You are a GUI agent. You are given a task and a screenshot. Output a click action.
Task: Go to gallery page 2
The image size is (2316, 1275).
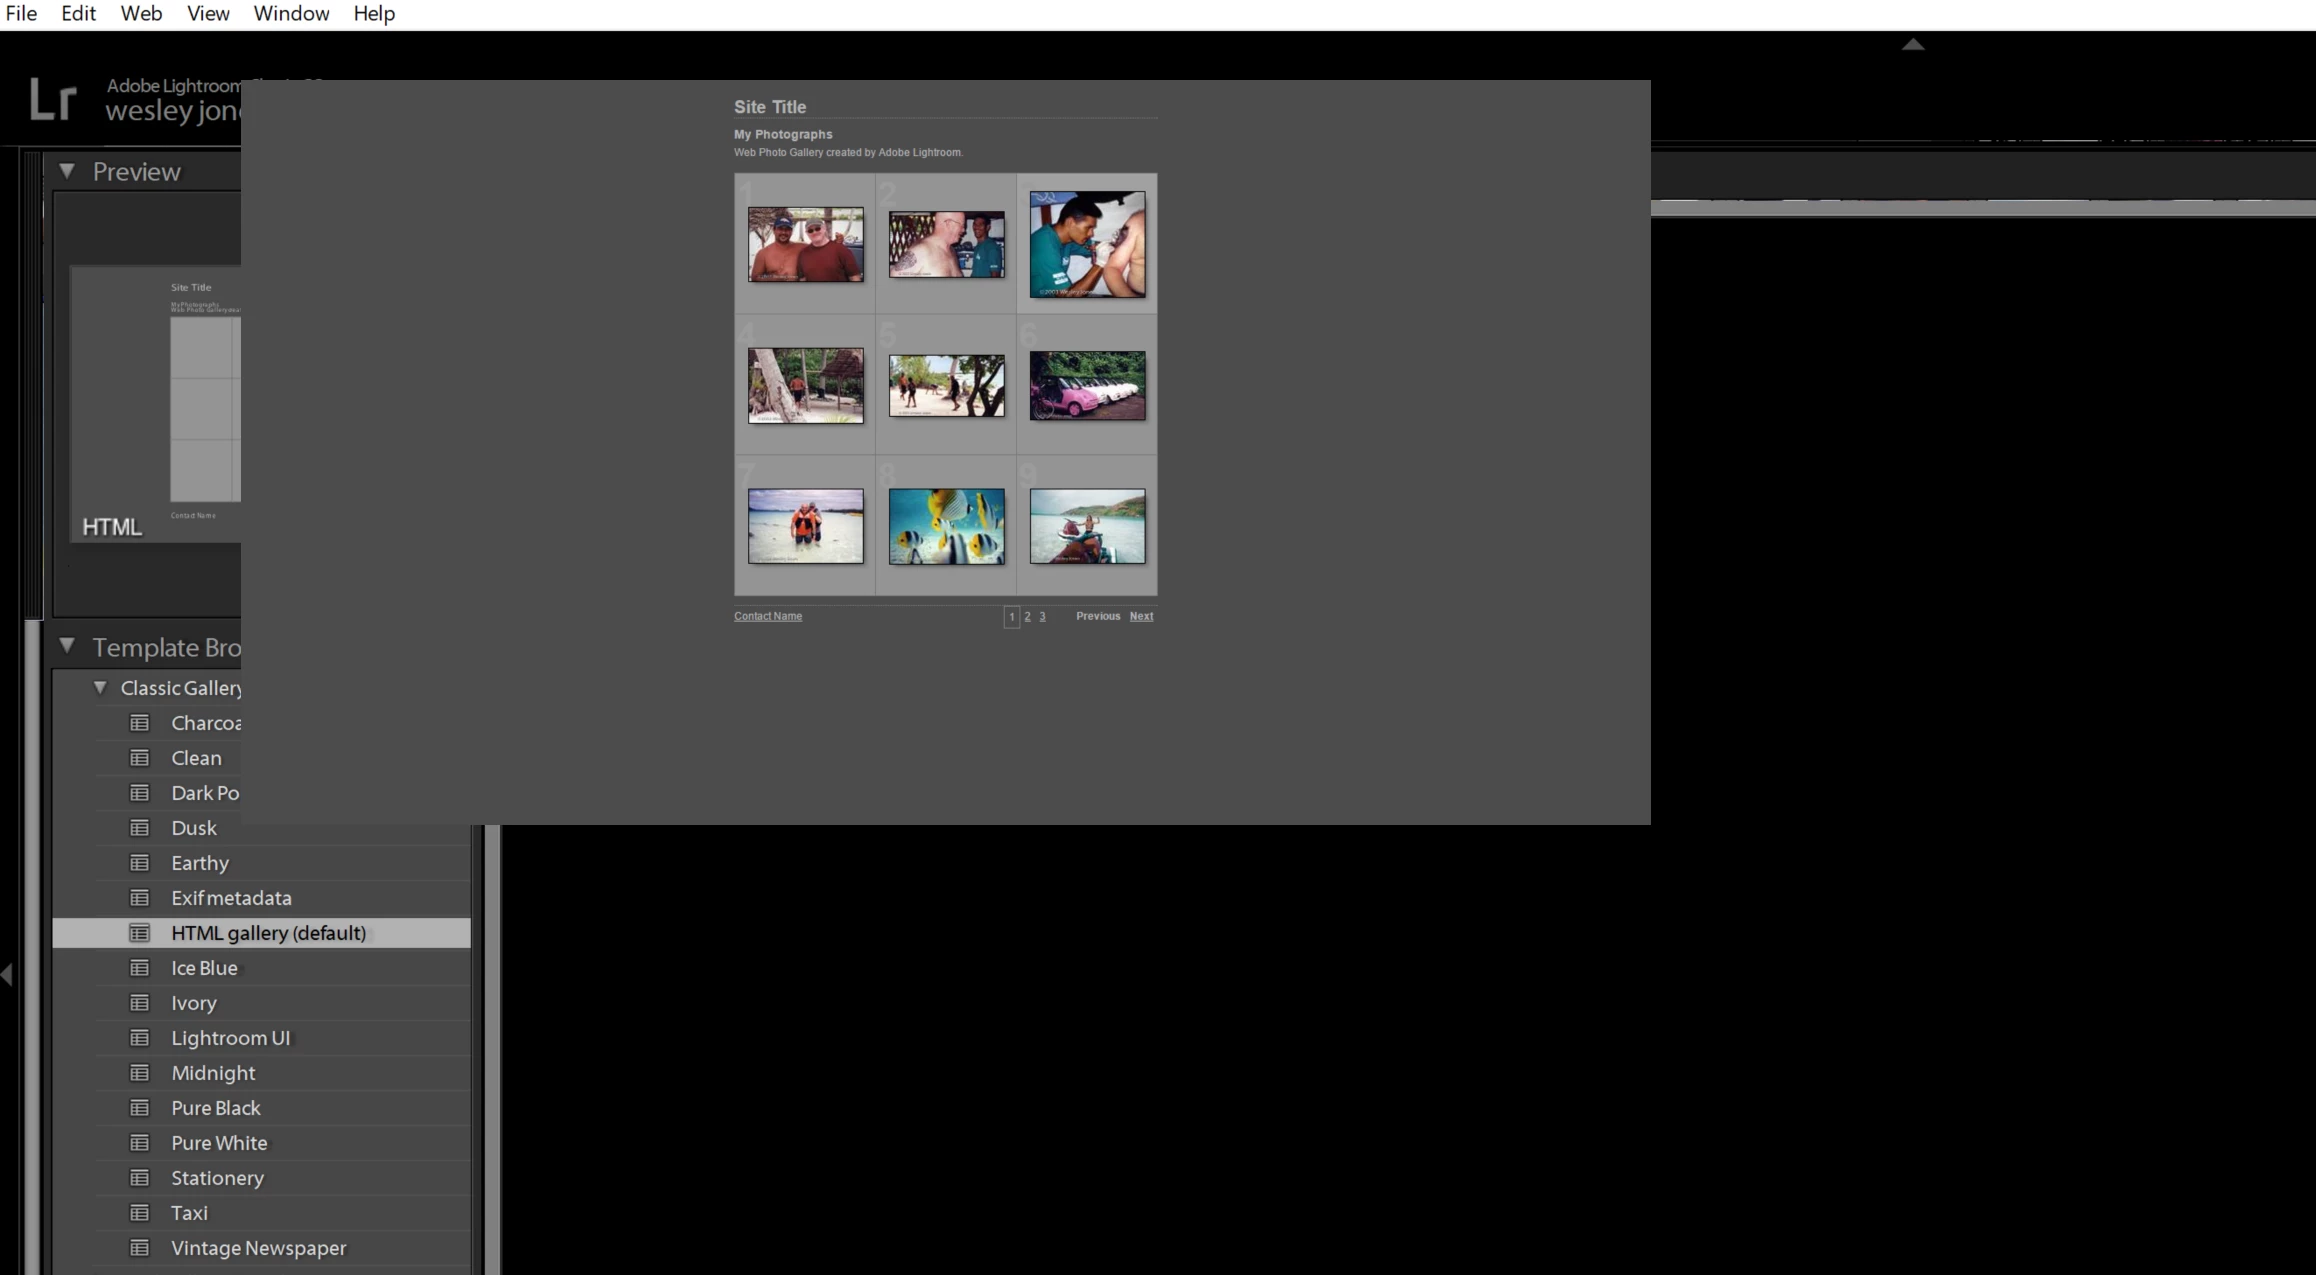[x=1027, y=617]
